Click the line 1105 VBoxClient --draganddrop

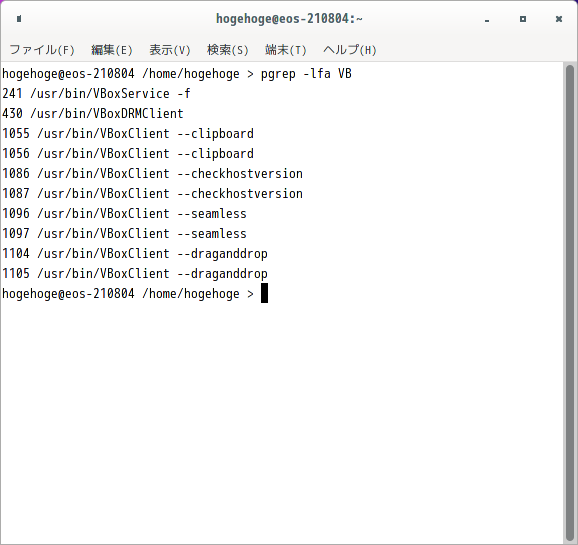coord(135,274)
